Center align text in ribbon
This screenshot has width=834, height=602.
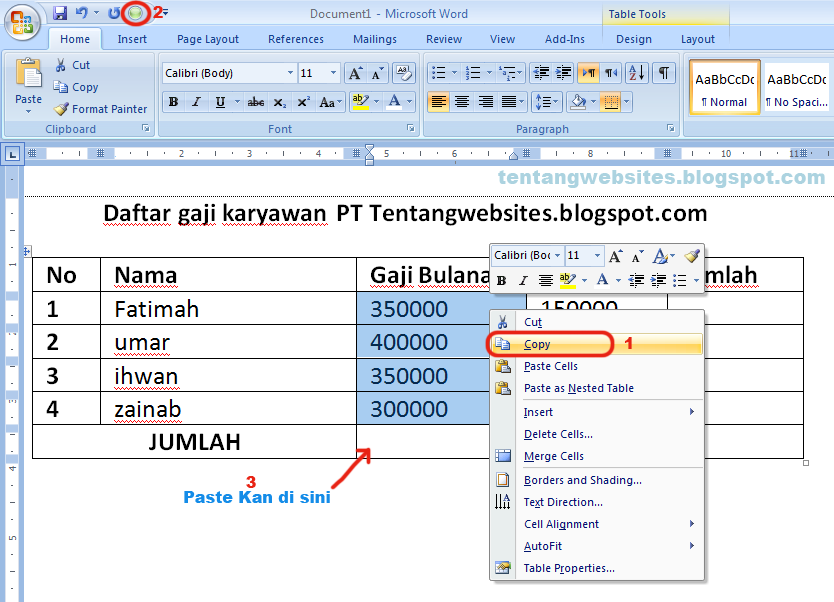[462, 102]
